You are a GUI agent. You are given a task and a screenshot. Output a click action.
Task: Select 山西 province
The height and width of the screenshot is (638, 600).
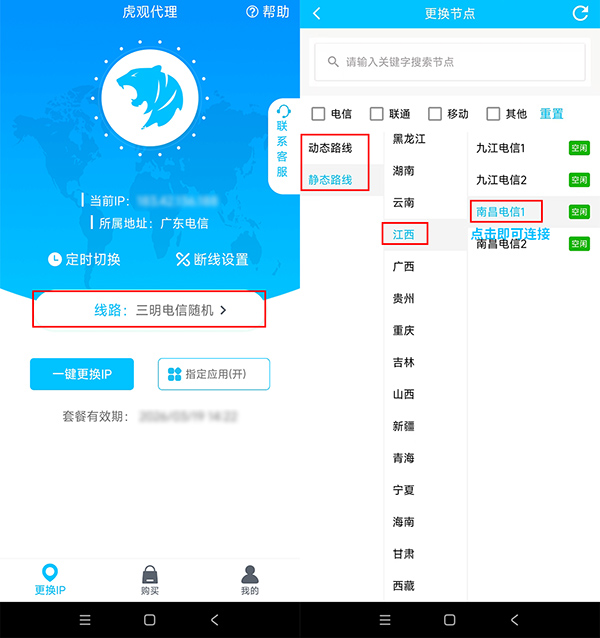(404, 394)
